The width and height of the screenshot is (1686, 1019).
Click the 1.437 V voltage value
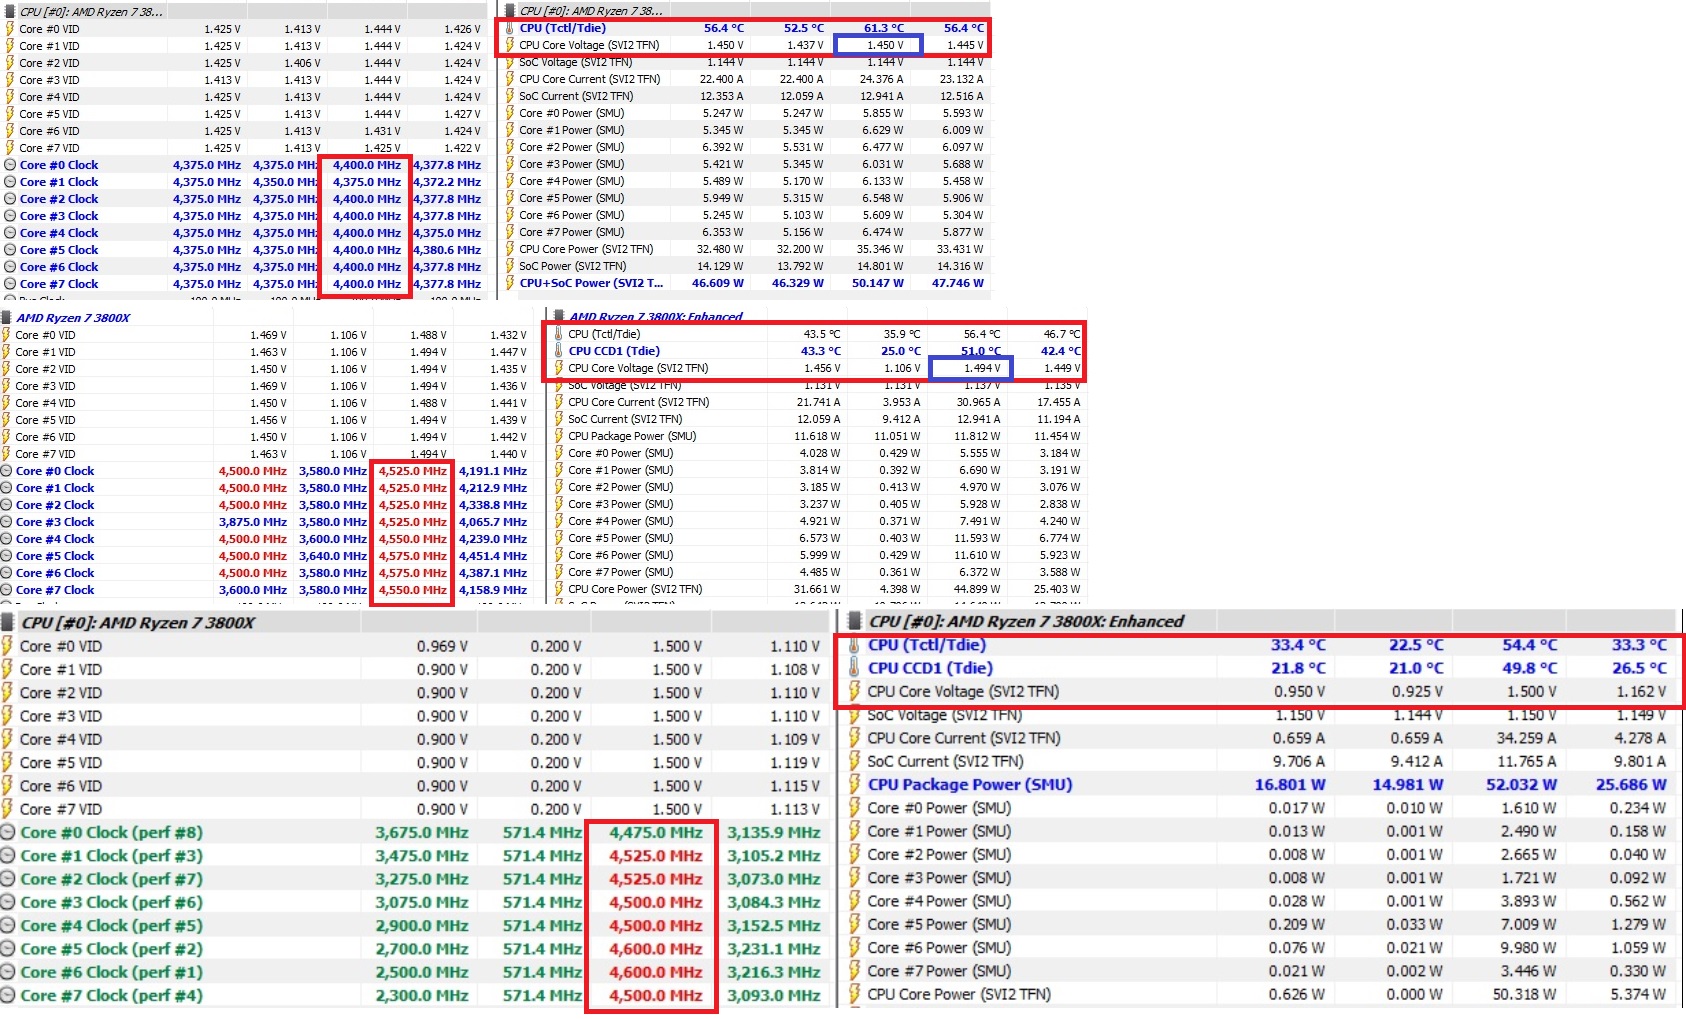click(805, 45)
